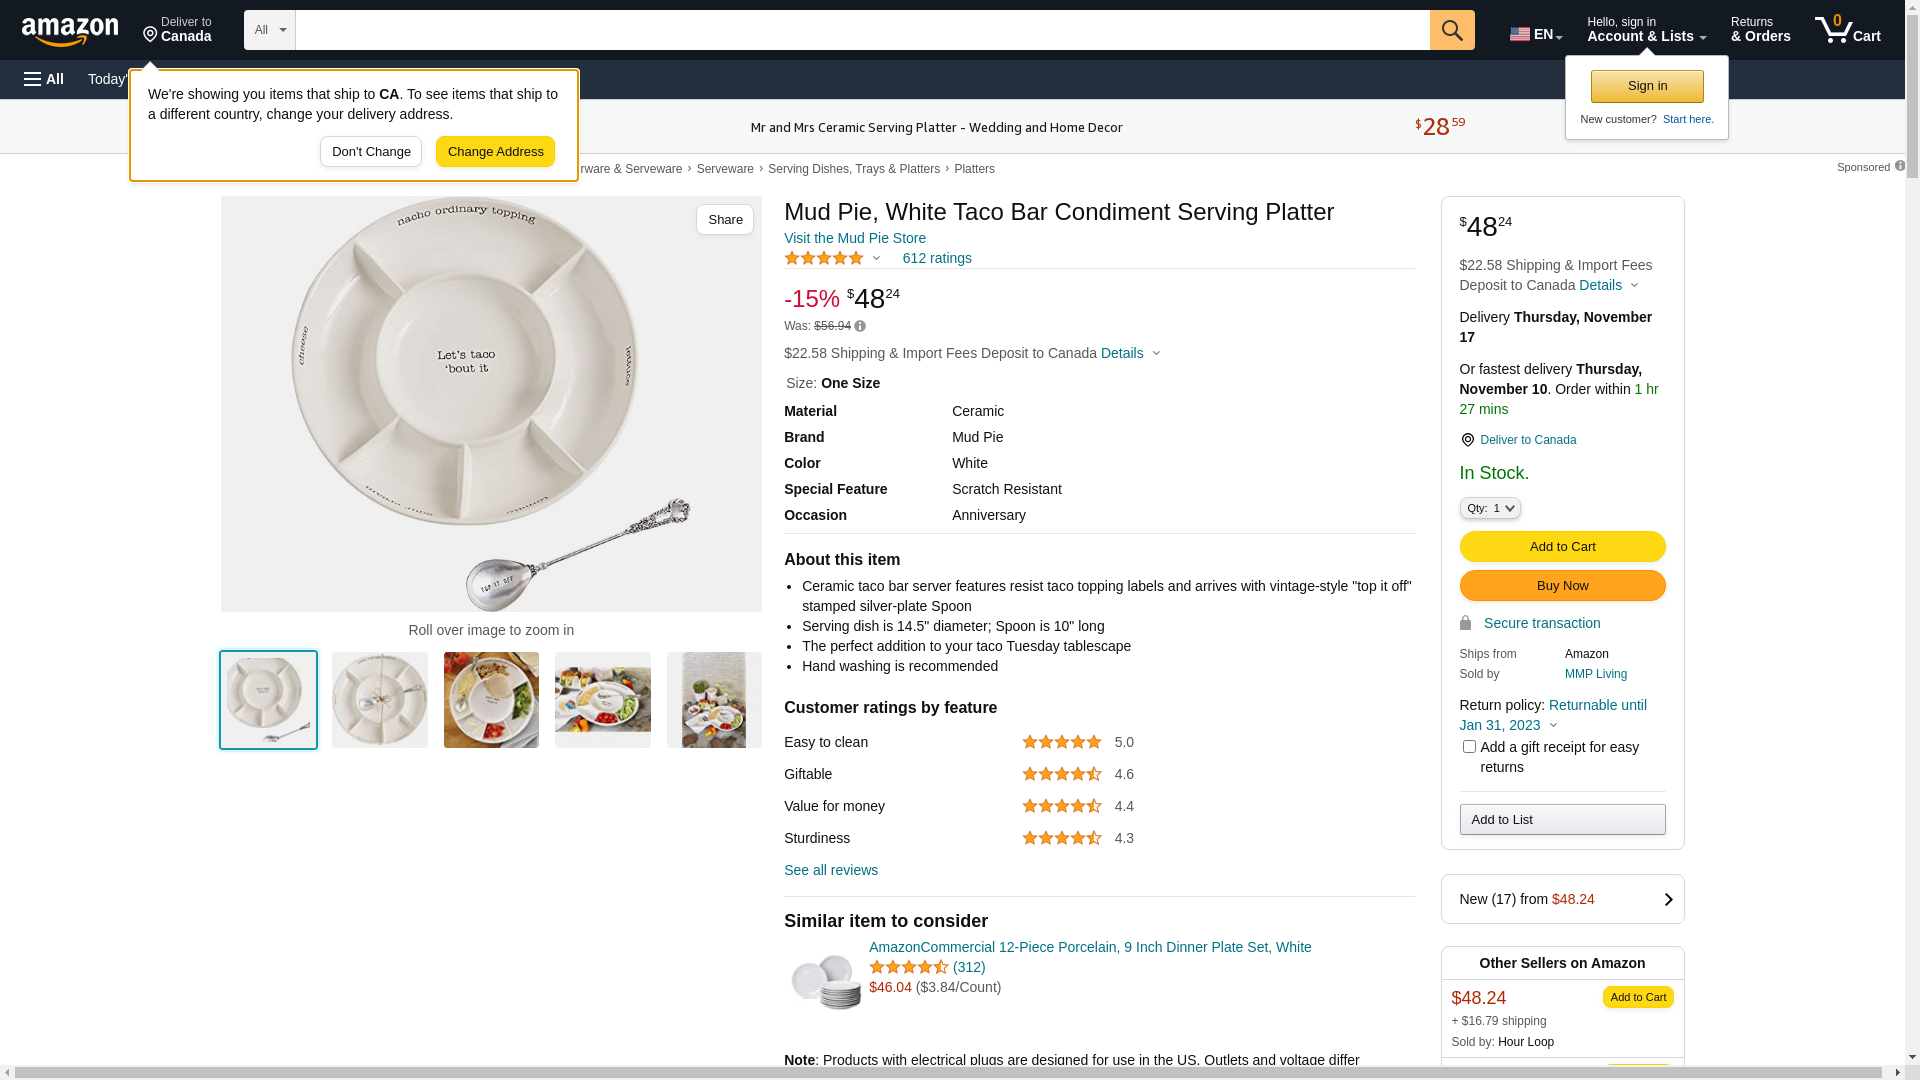Click the search magnifying glass button
1920x1080 pixels.
tap(1451, 30)
